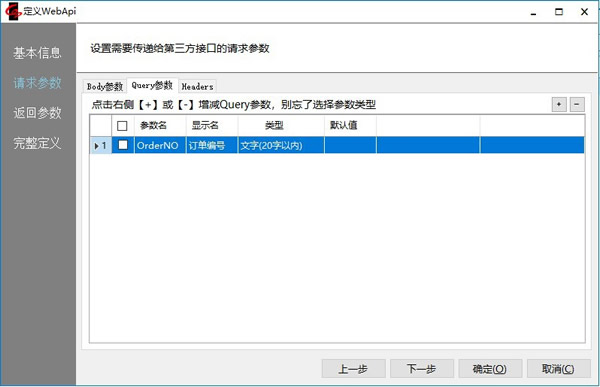The height and width of the screenshot is (387, 600).
Task: Toggle the header select-all checkbox
Action: (x=122, y=126)
